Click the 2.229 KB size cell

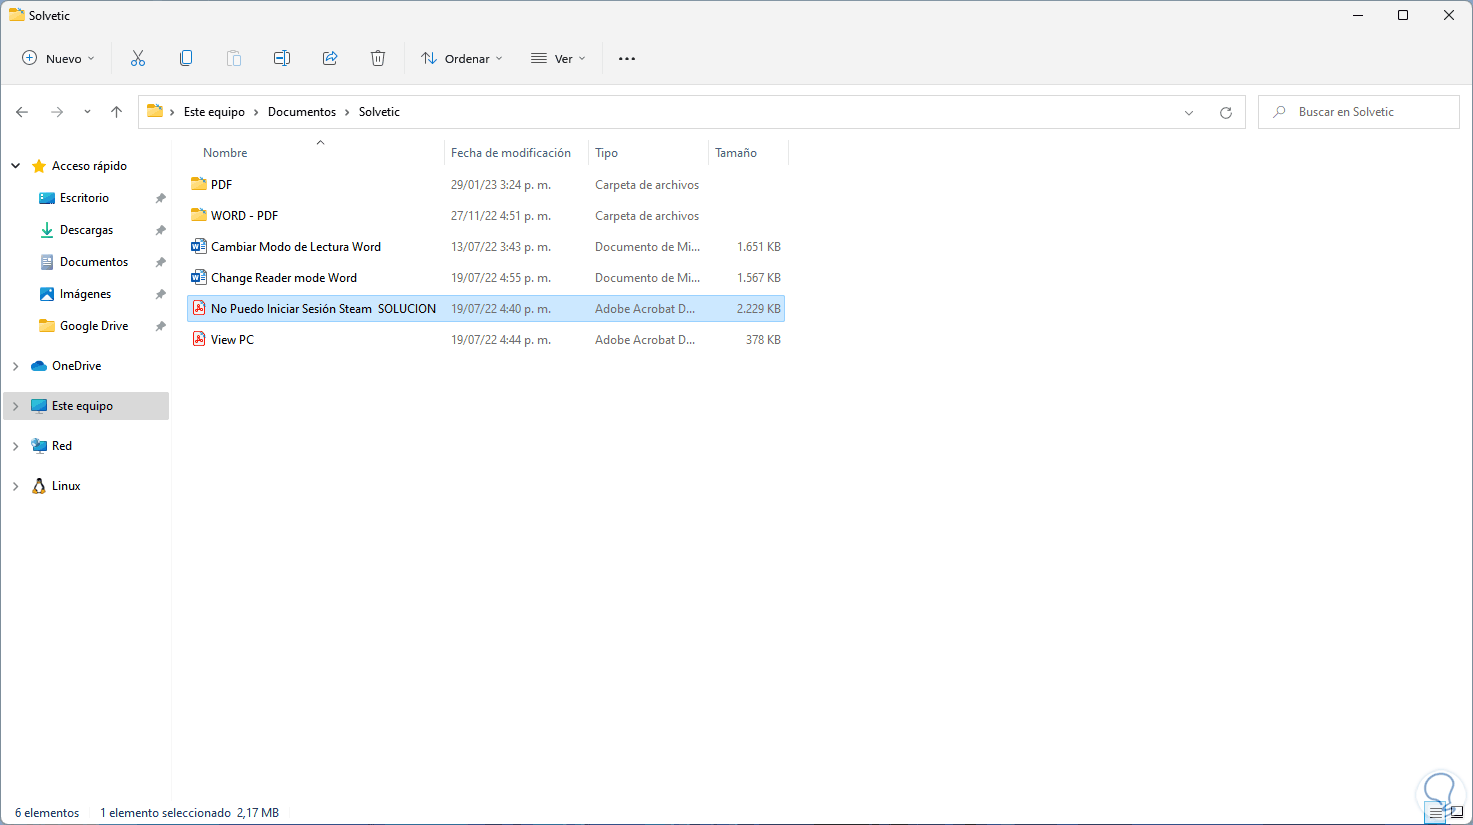[759, 309]
